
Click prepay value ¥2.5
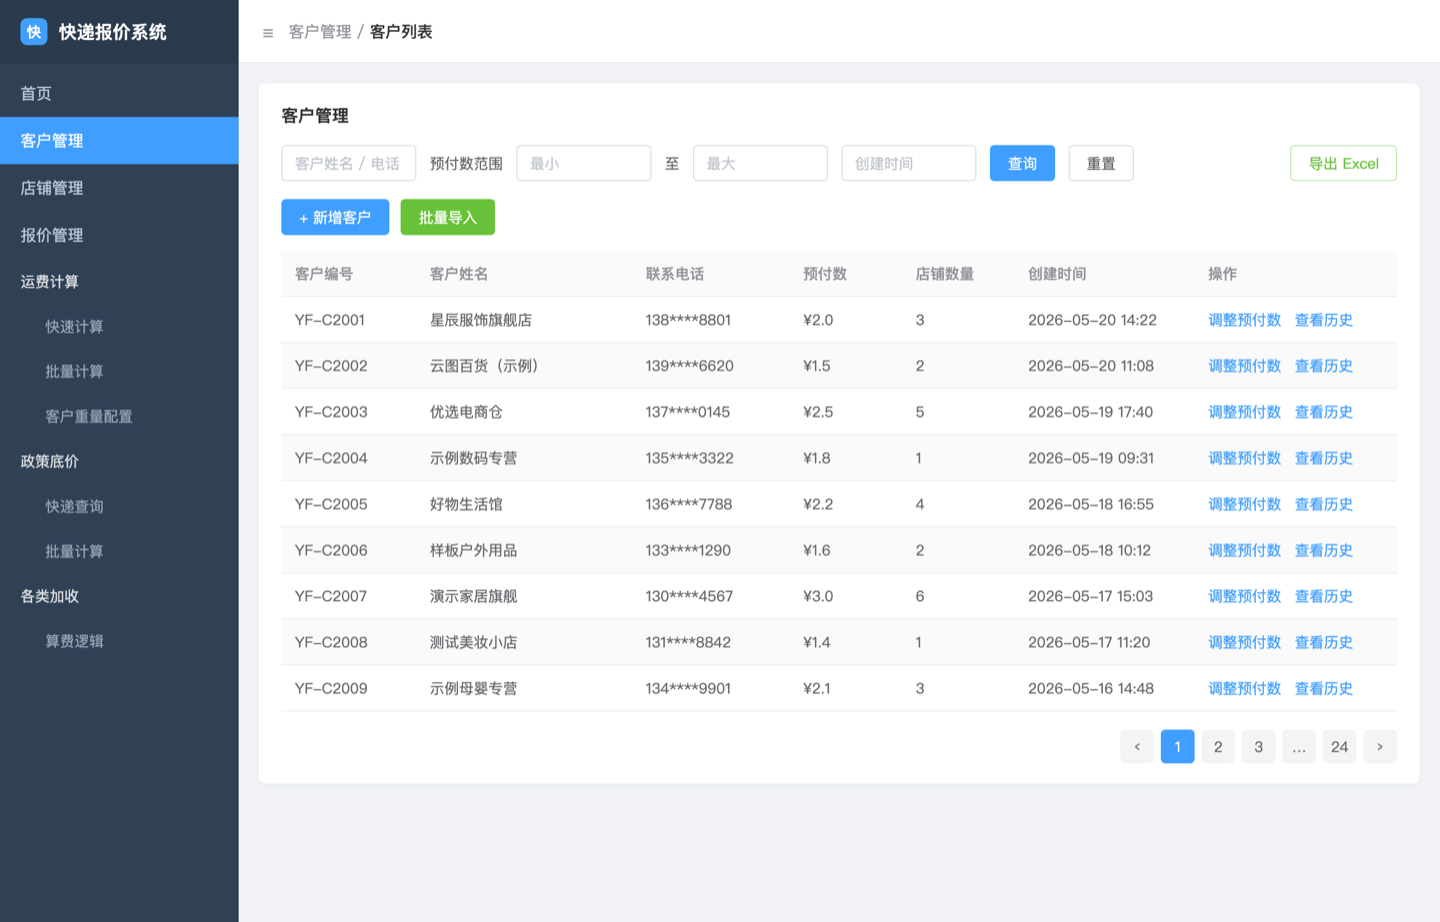[x=818, y=412]
